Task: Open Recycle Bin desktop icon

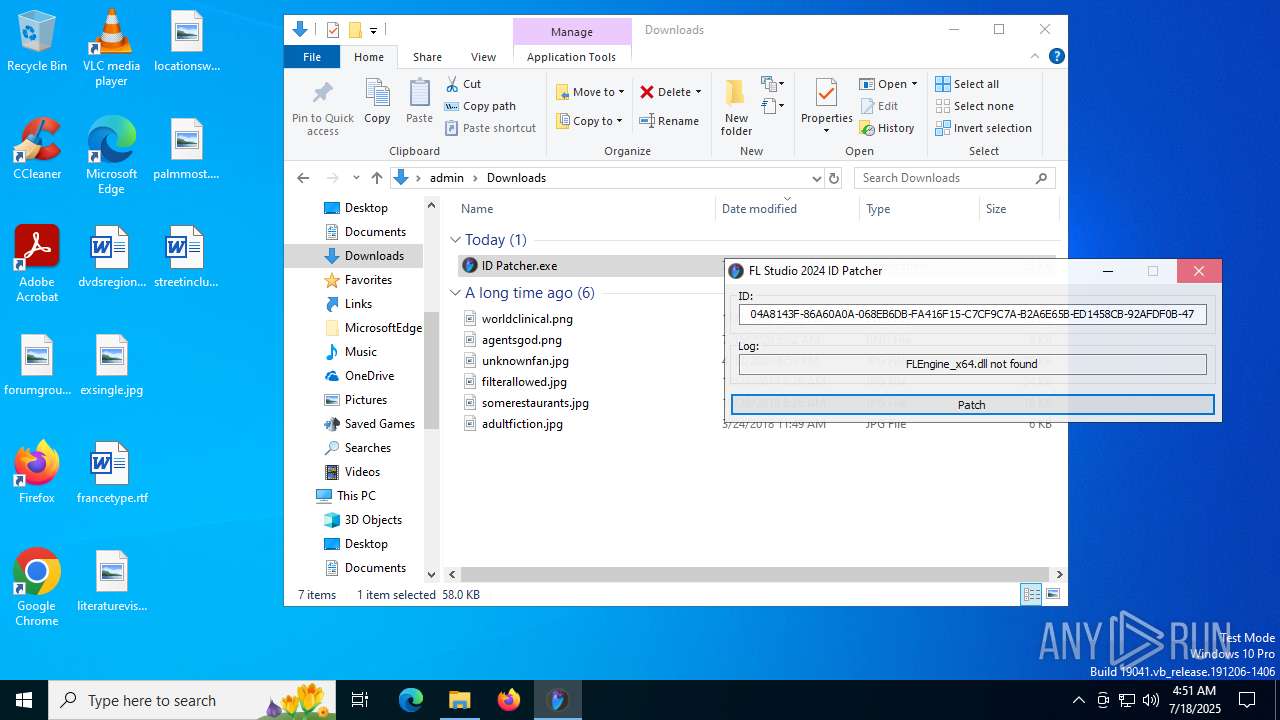Action: point(37,41)
